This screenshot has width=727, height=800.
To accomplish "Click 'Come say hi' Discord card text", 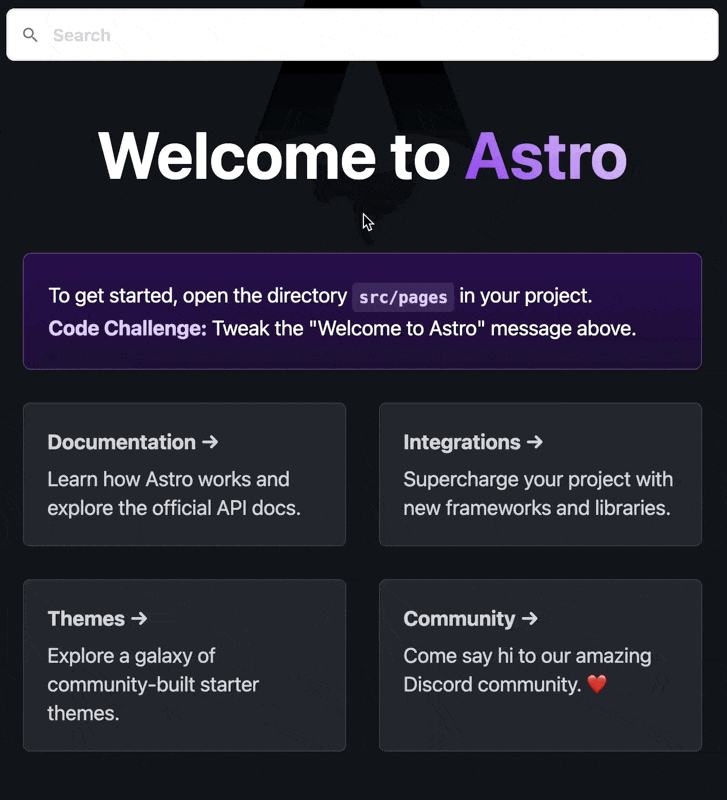I will coord(528,670).
